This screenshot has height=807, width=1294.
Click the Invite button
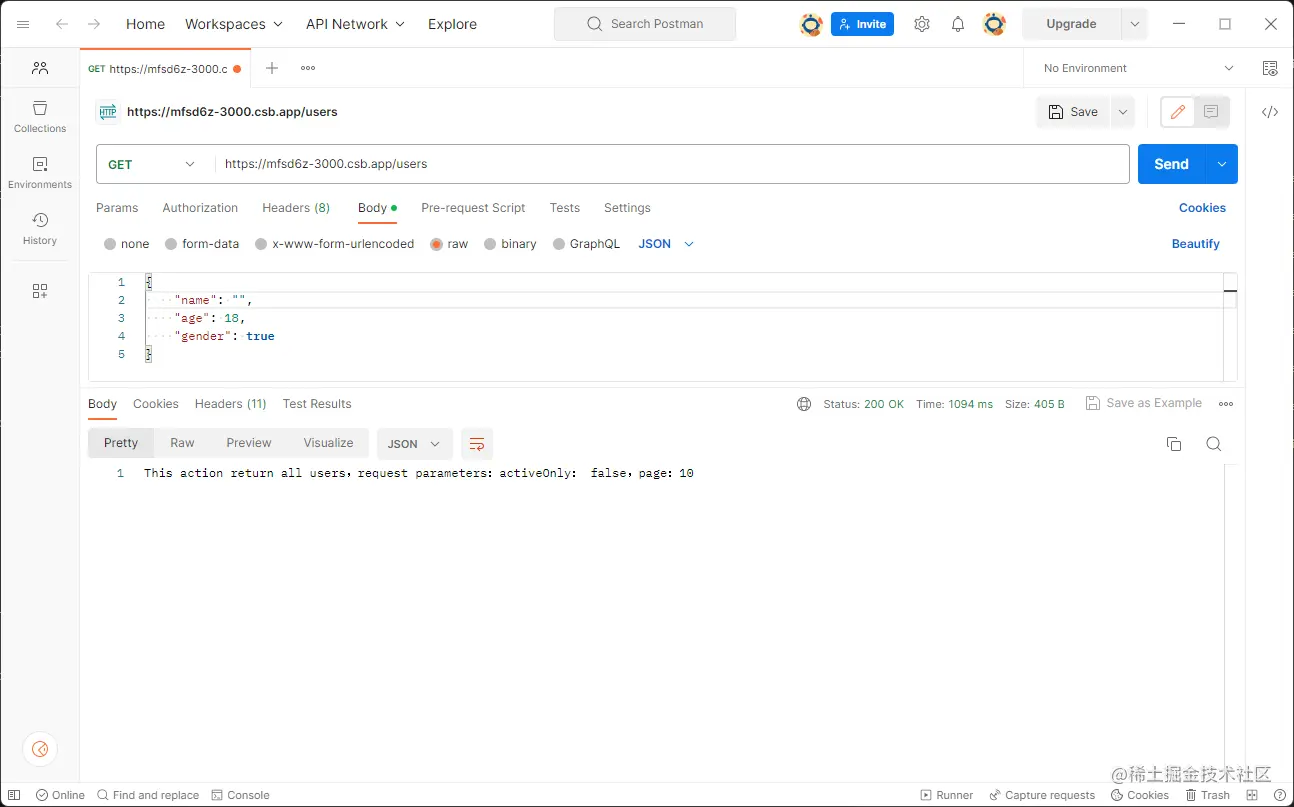862,24
